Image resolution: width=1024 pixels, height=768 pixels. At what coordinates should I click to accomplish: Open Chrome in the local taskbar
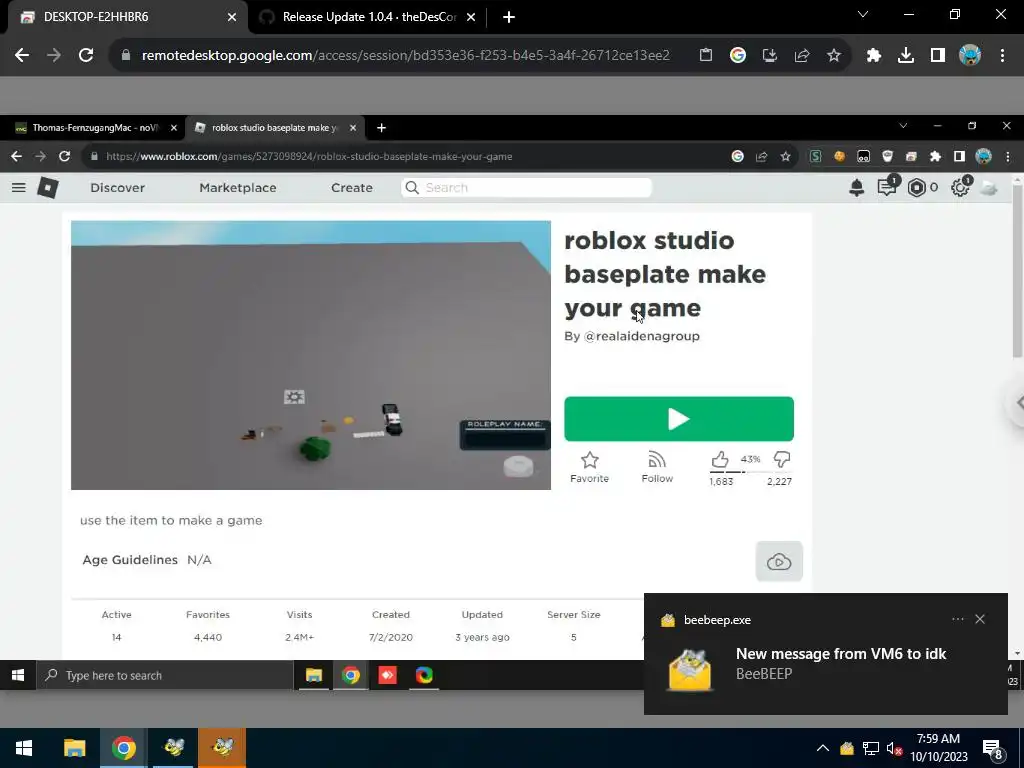(123, 748)
